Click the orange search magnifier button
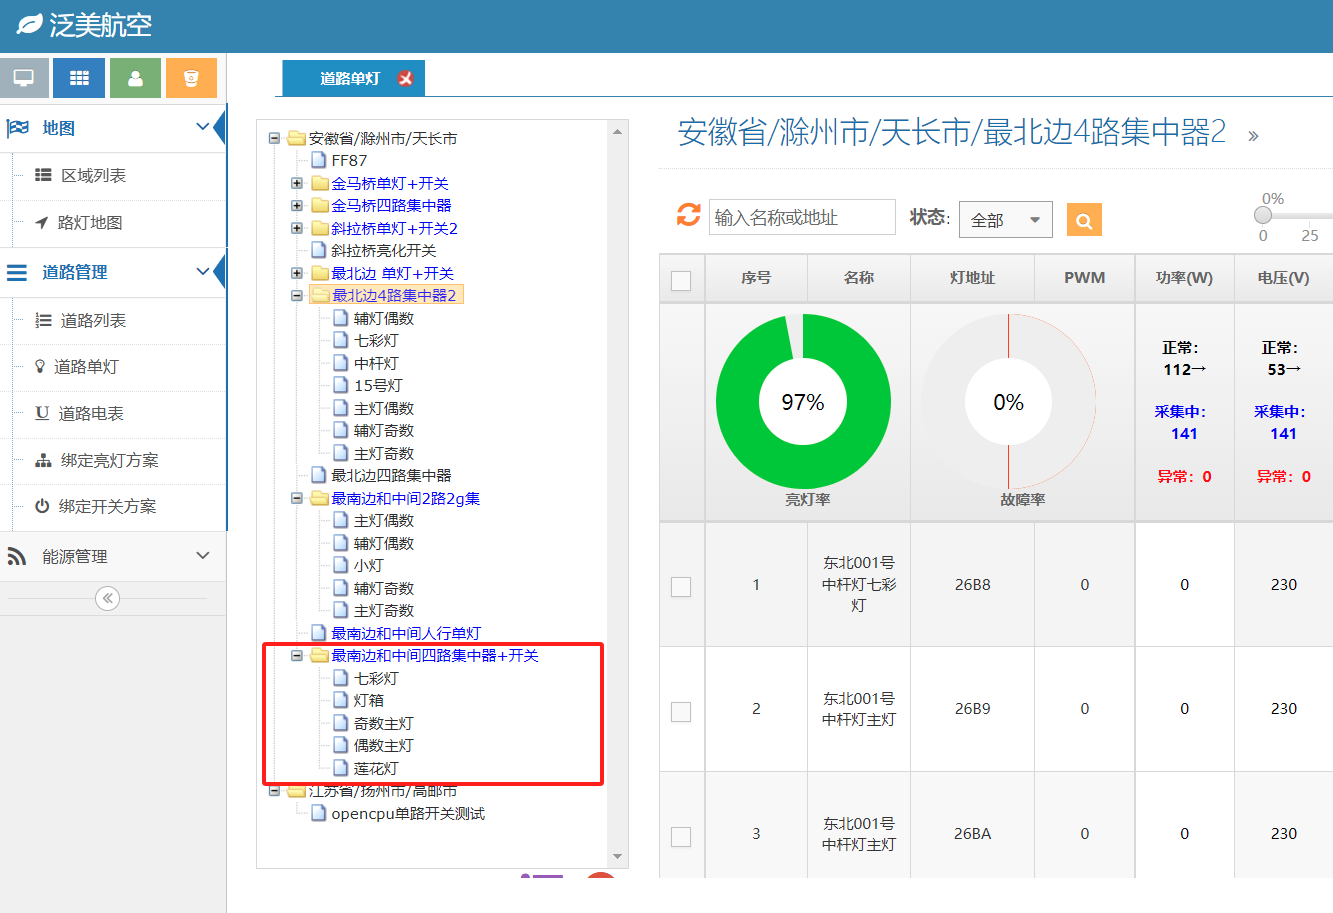The height and width of the screenshot is (913, 1333). pyautogui.click(x=1084, y=220)
